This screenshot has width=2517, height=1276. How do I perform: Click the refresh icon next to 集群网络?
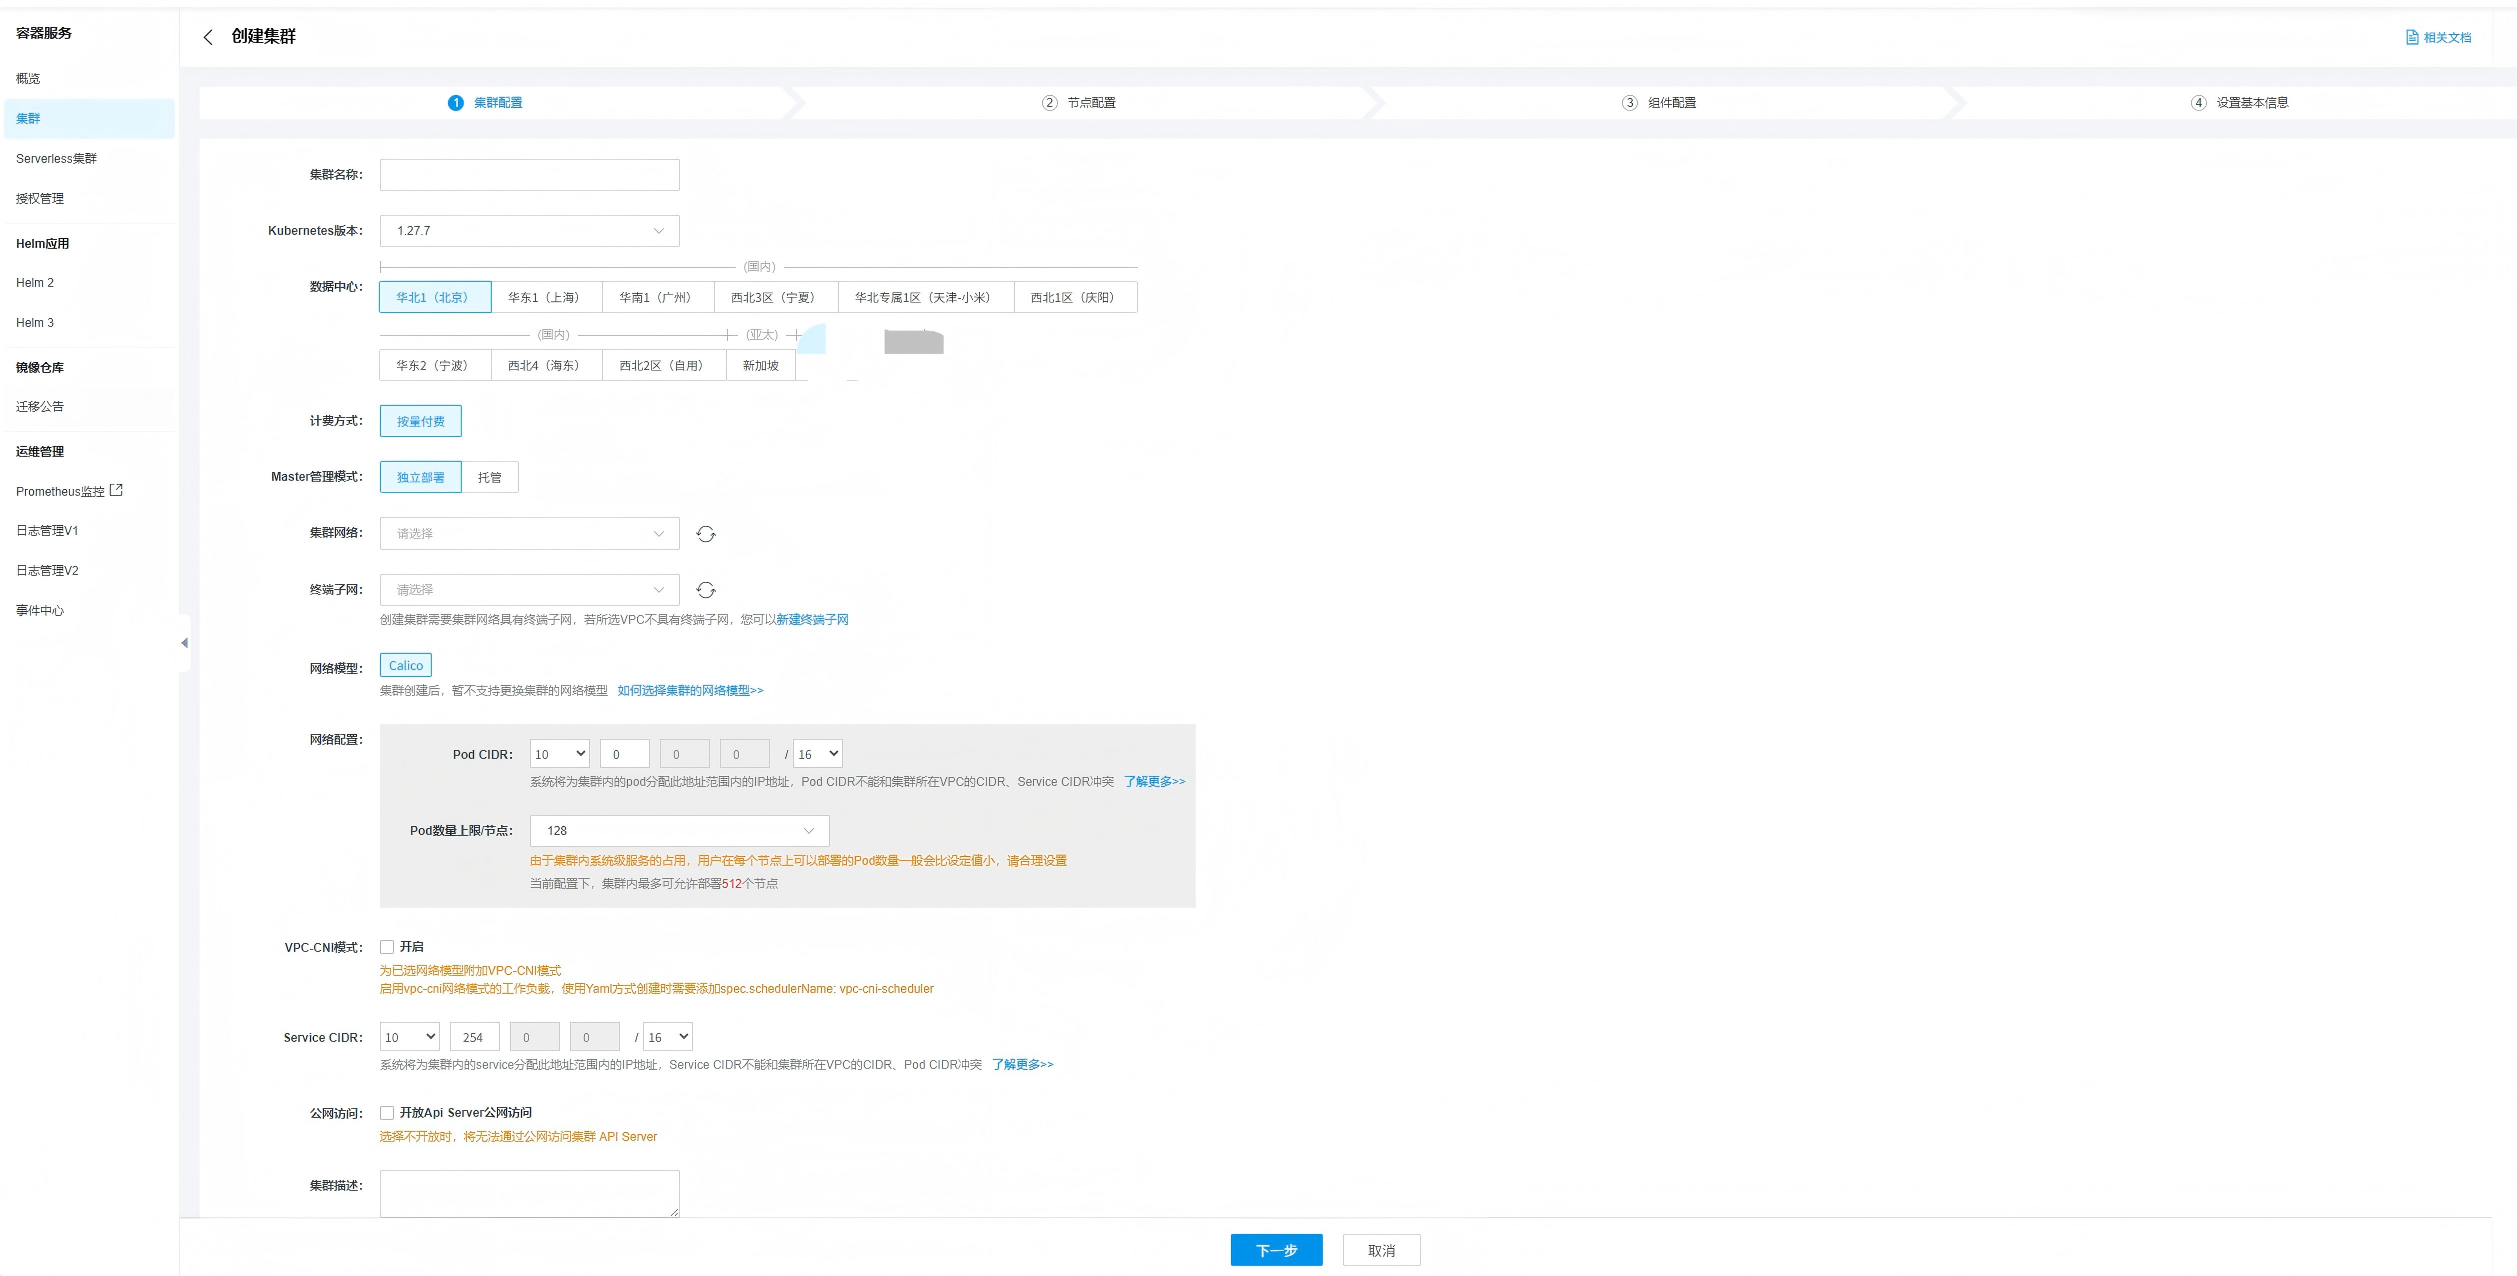[x=706, y=534]
